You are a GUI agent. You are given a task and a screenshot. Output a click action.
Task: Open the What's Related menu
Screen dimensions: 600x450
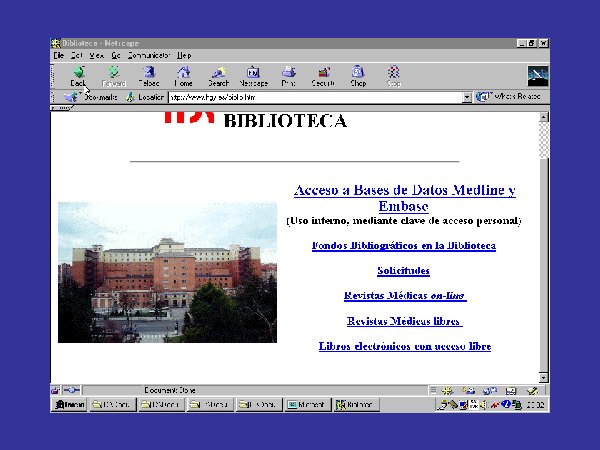coord(509,97)
